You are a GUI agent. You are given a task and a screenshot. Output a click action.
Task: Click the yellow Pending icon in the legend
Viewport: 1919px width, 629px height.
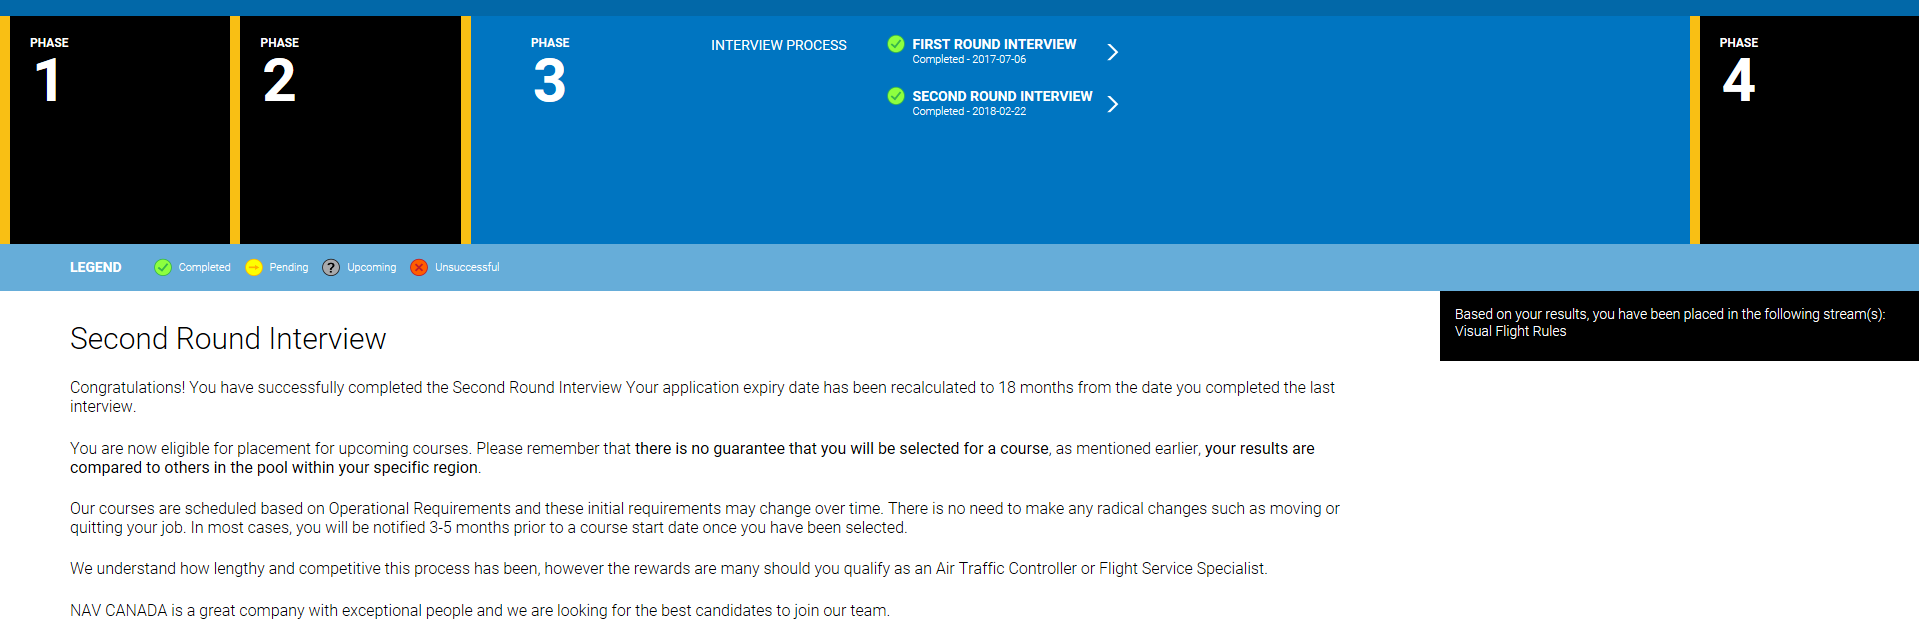(254, 267)
